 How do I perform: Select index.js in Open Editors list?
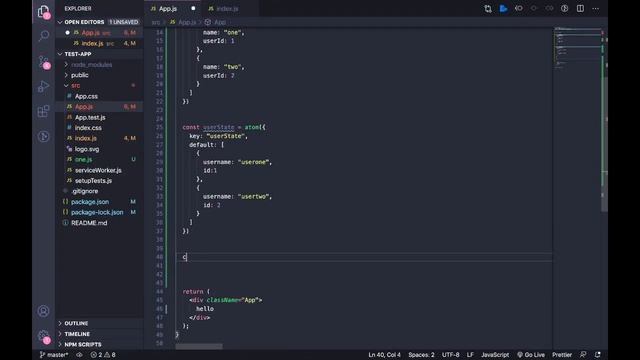(x=100, y=43)
